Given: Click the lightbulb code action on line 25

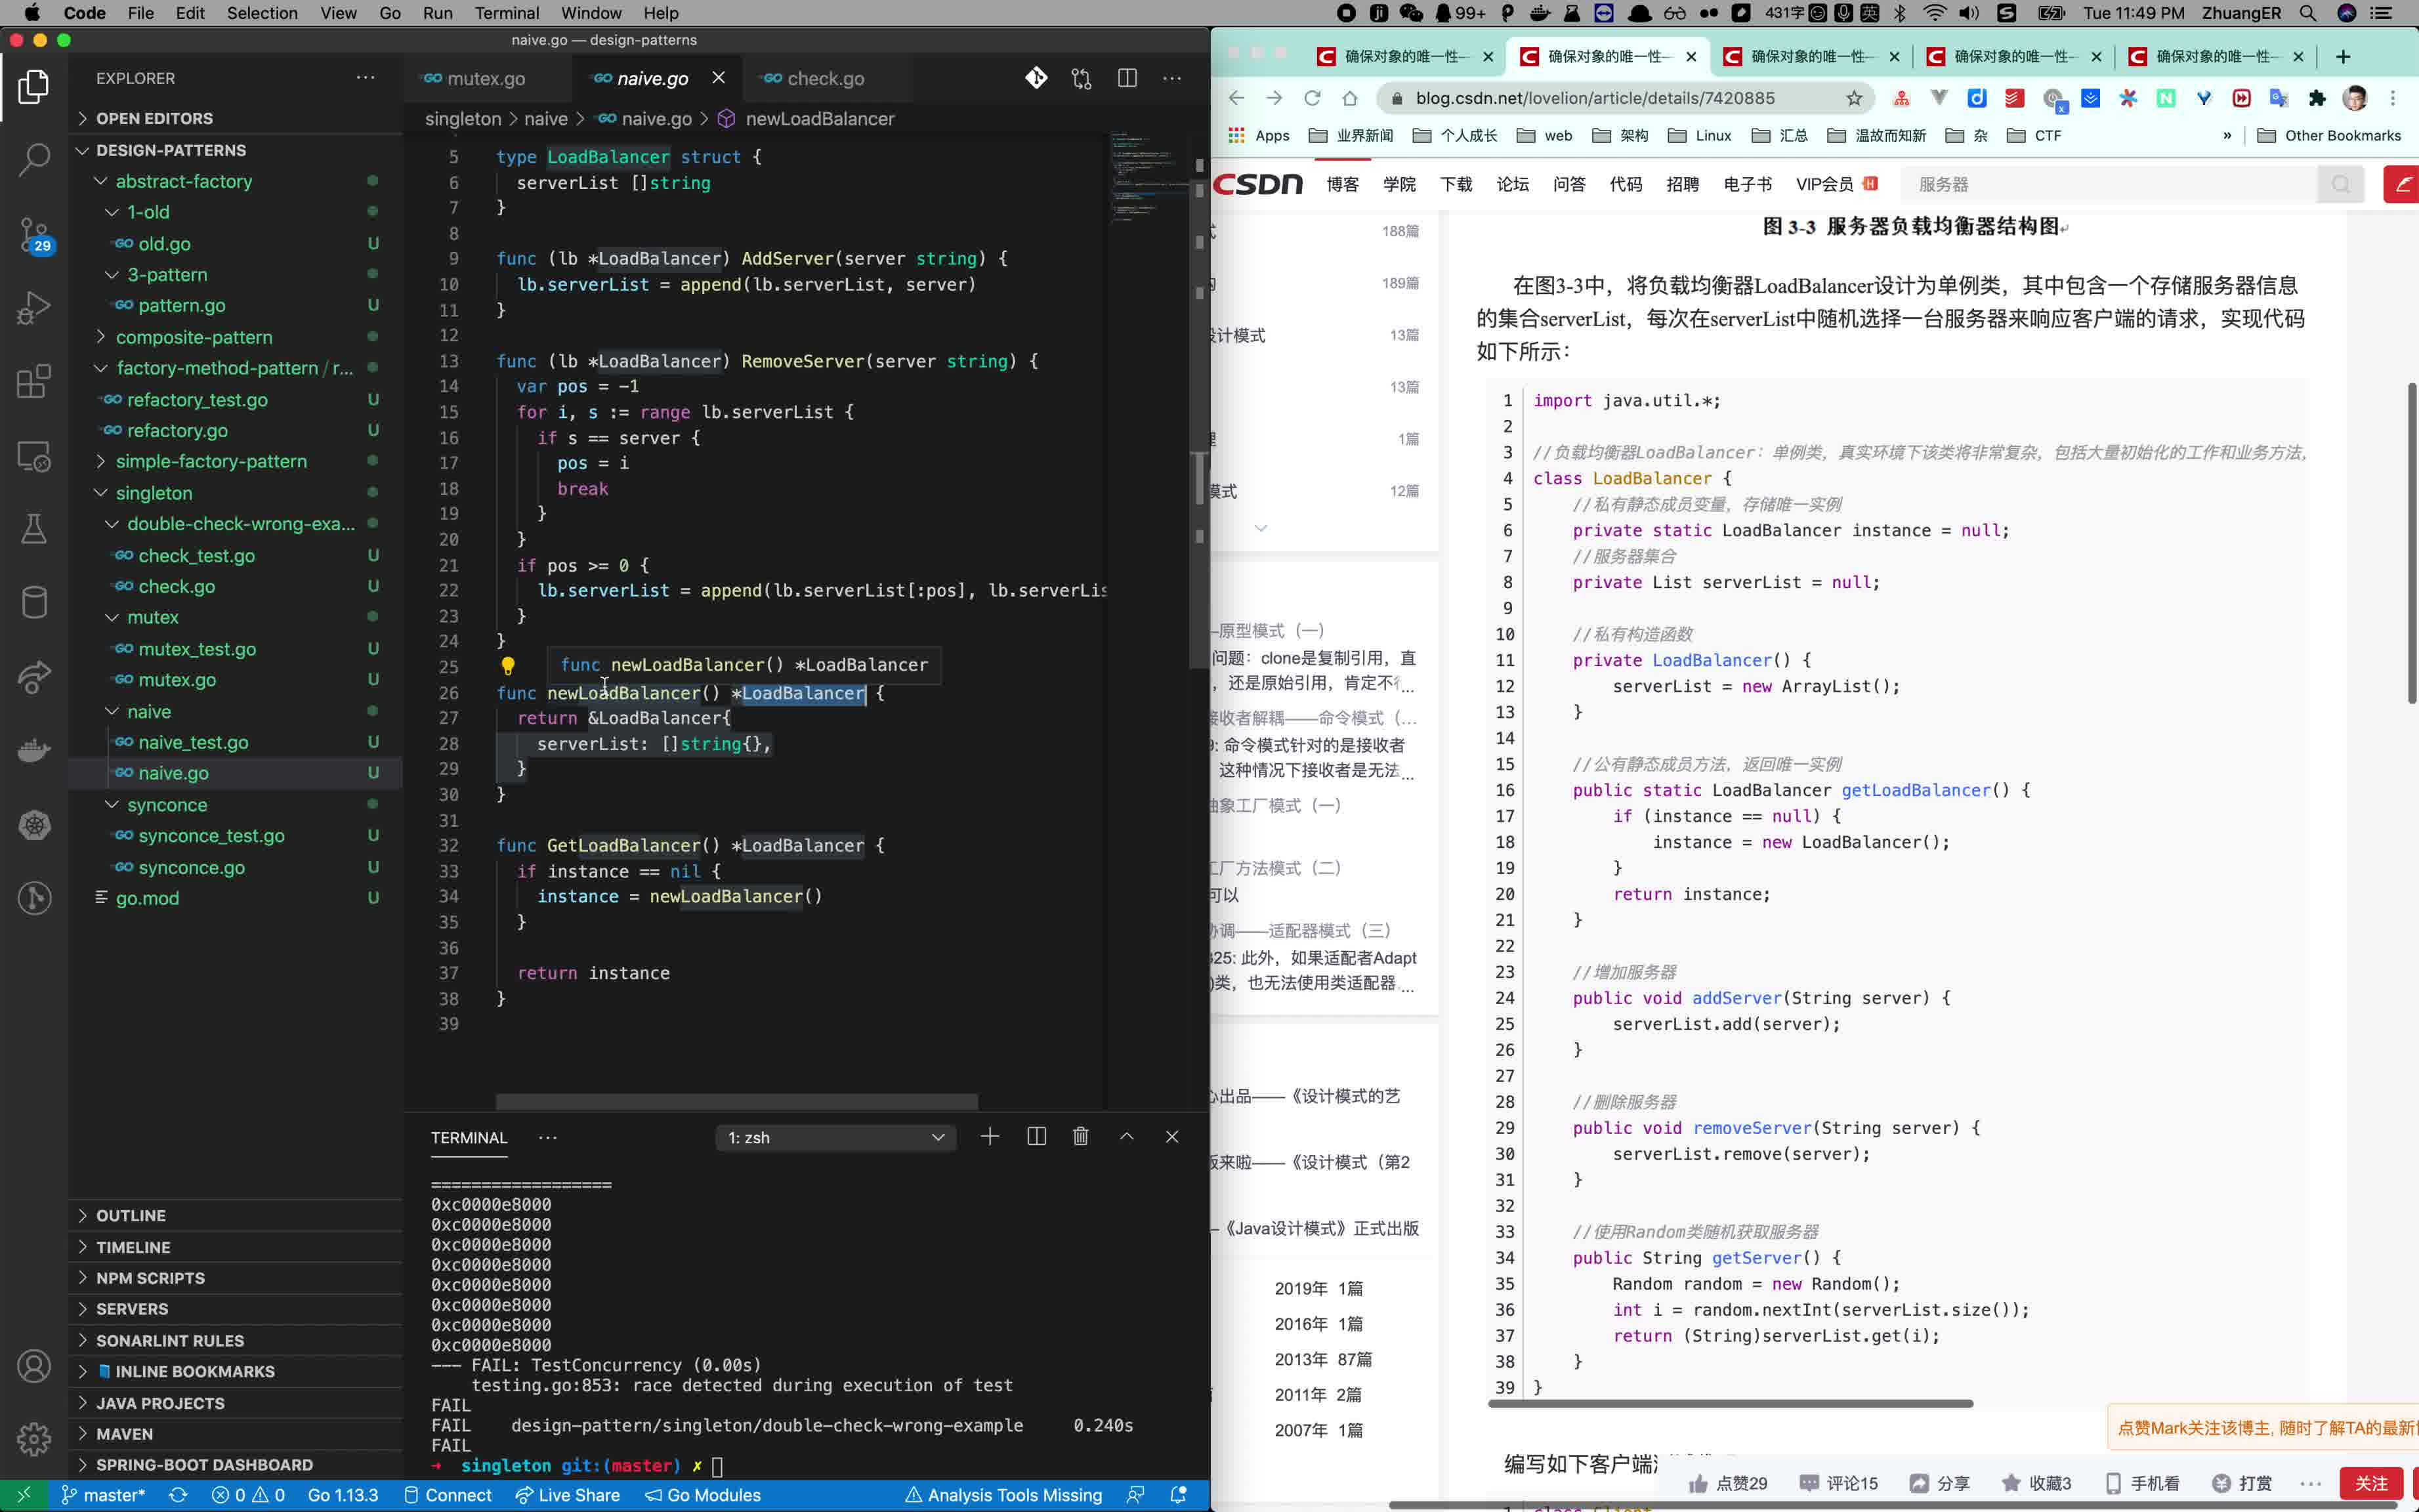Looking at the screenshot, I should 508,666.
